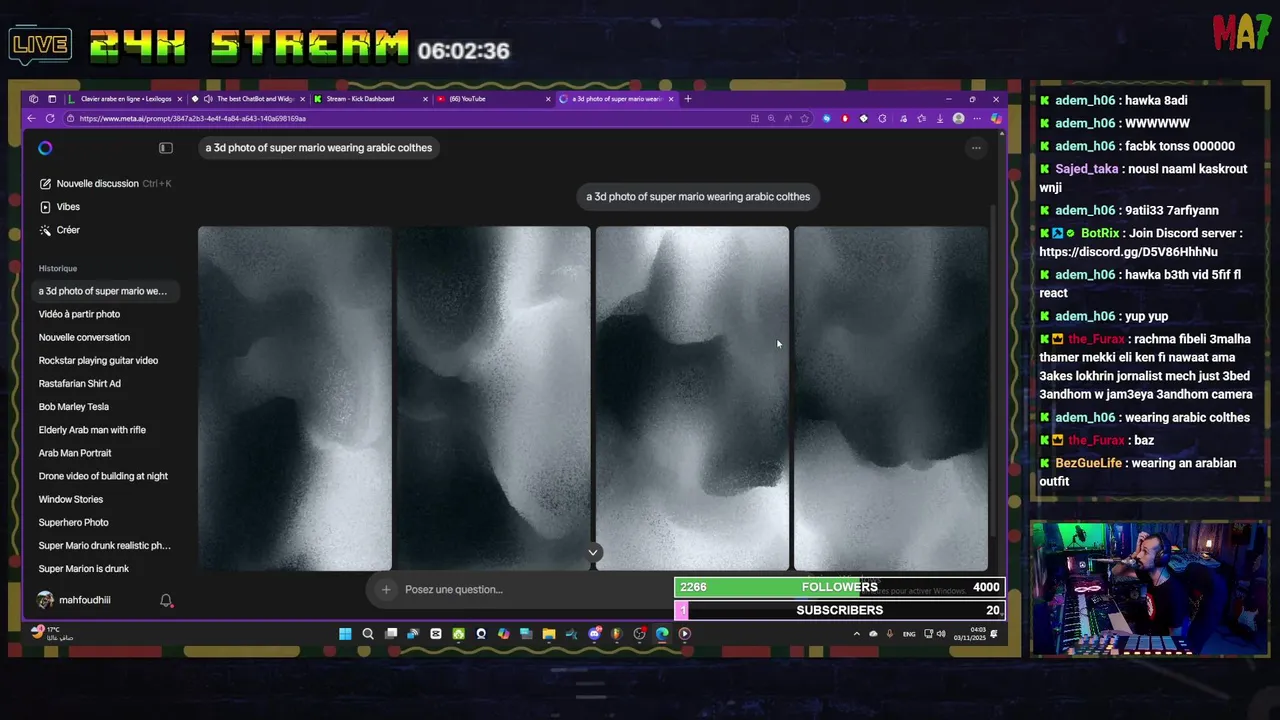
Task: Open 'Rastafarian Shirt Ad' conversation
Action: coord(79,383)
